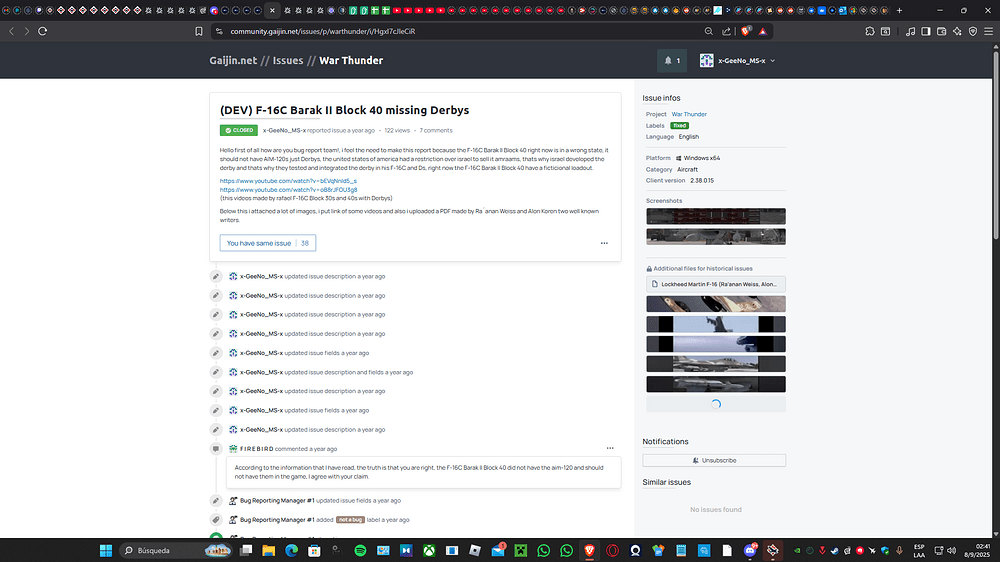The image size is (1000, 562).
Task: Close the active browser tab
Action: pos(272,10)
